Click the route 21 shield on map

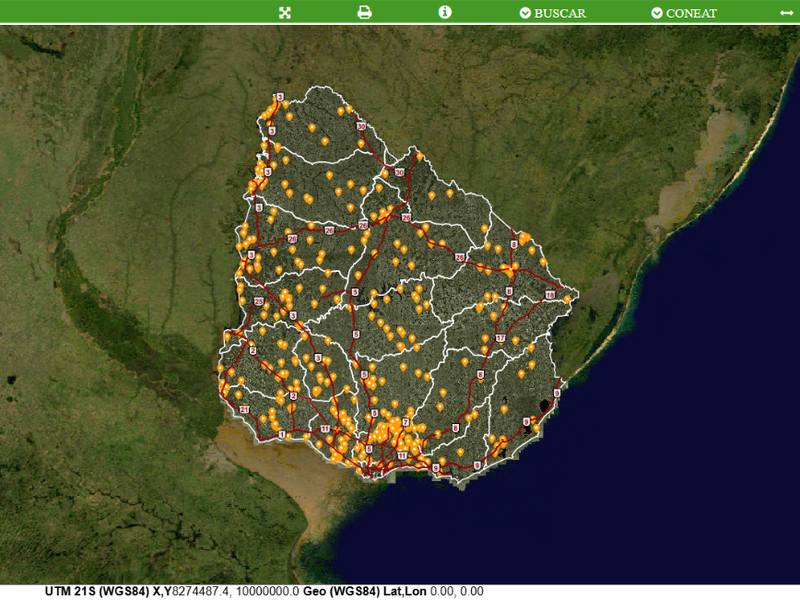point(244,409)
